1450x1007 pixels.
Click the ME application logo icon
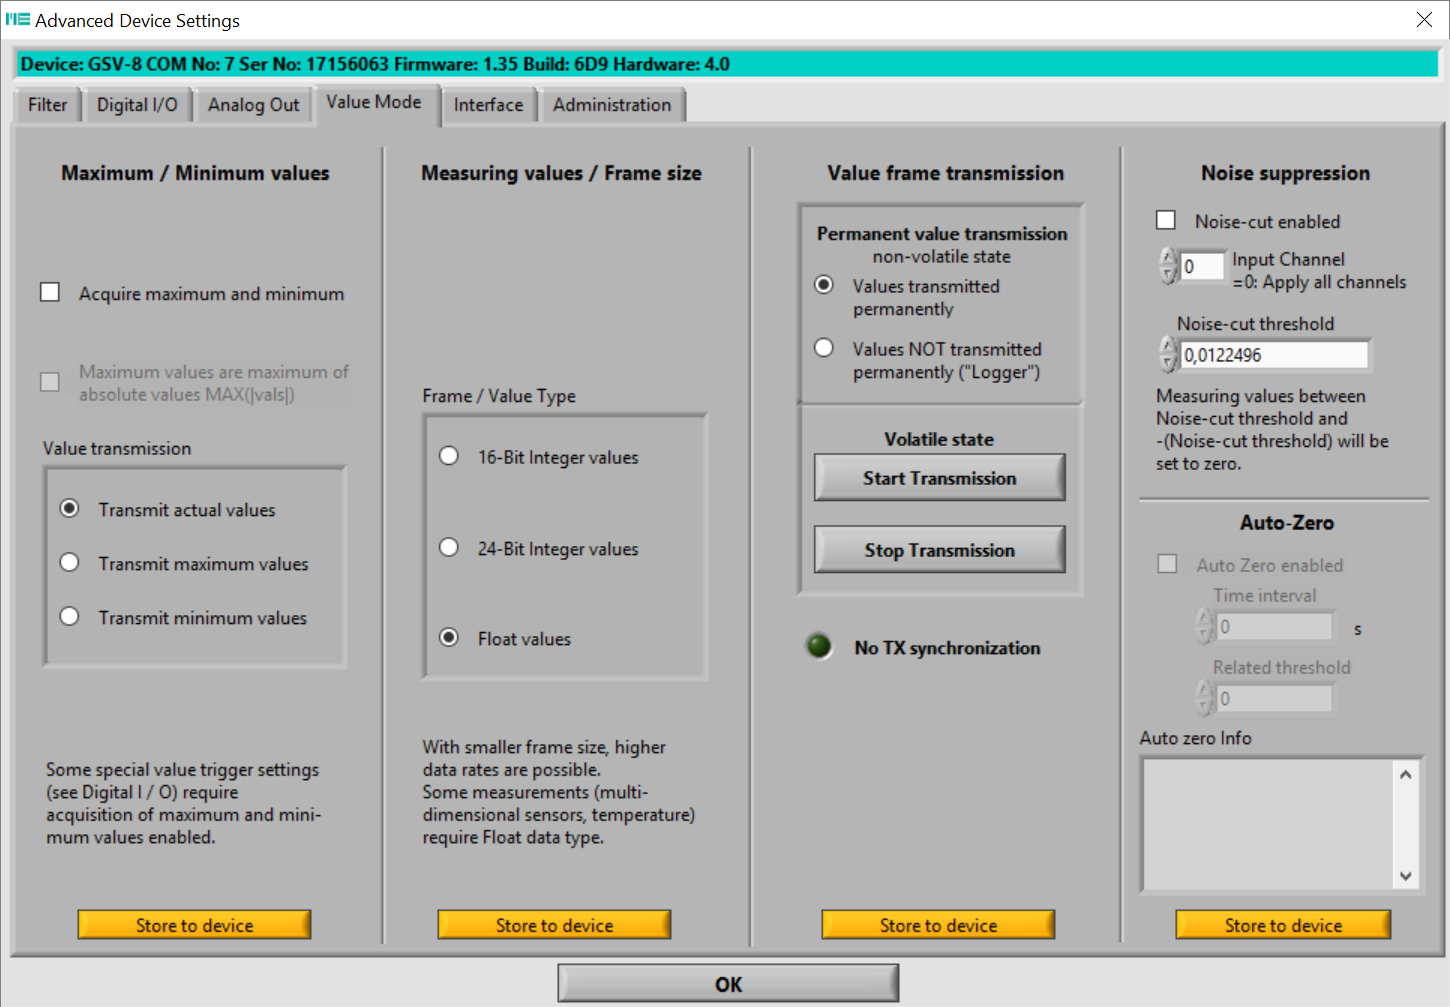tap(17, 20)
